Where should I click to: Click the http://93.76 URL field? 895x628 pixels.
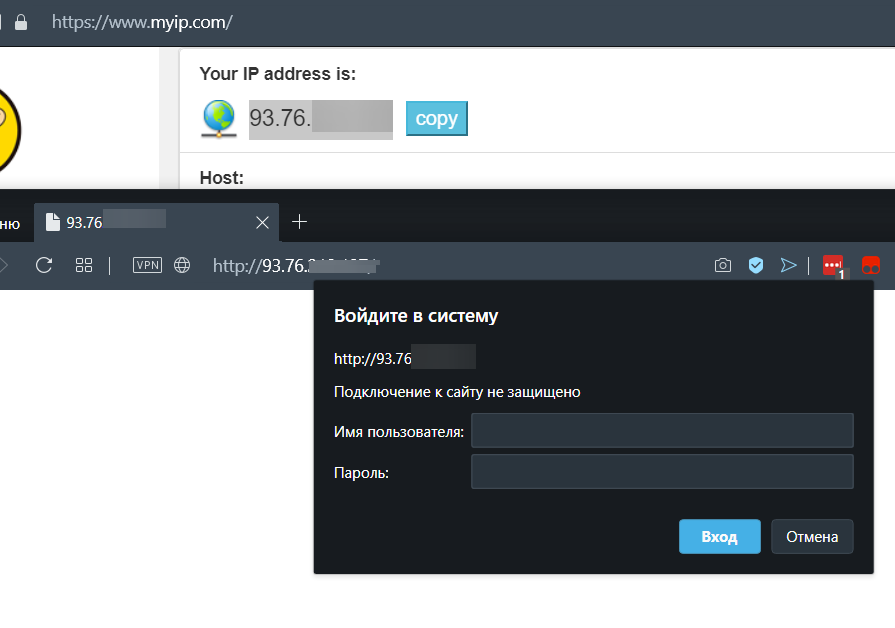[x=296, y=265]
